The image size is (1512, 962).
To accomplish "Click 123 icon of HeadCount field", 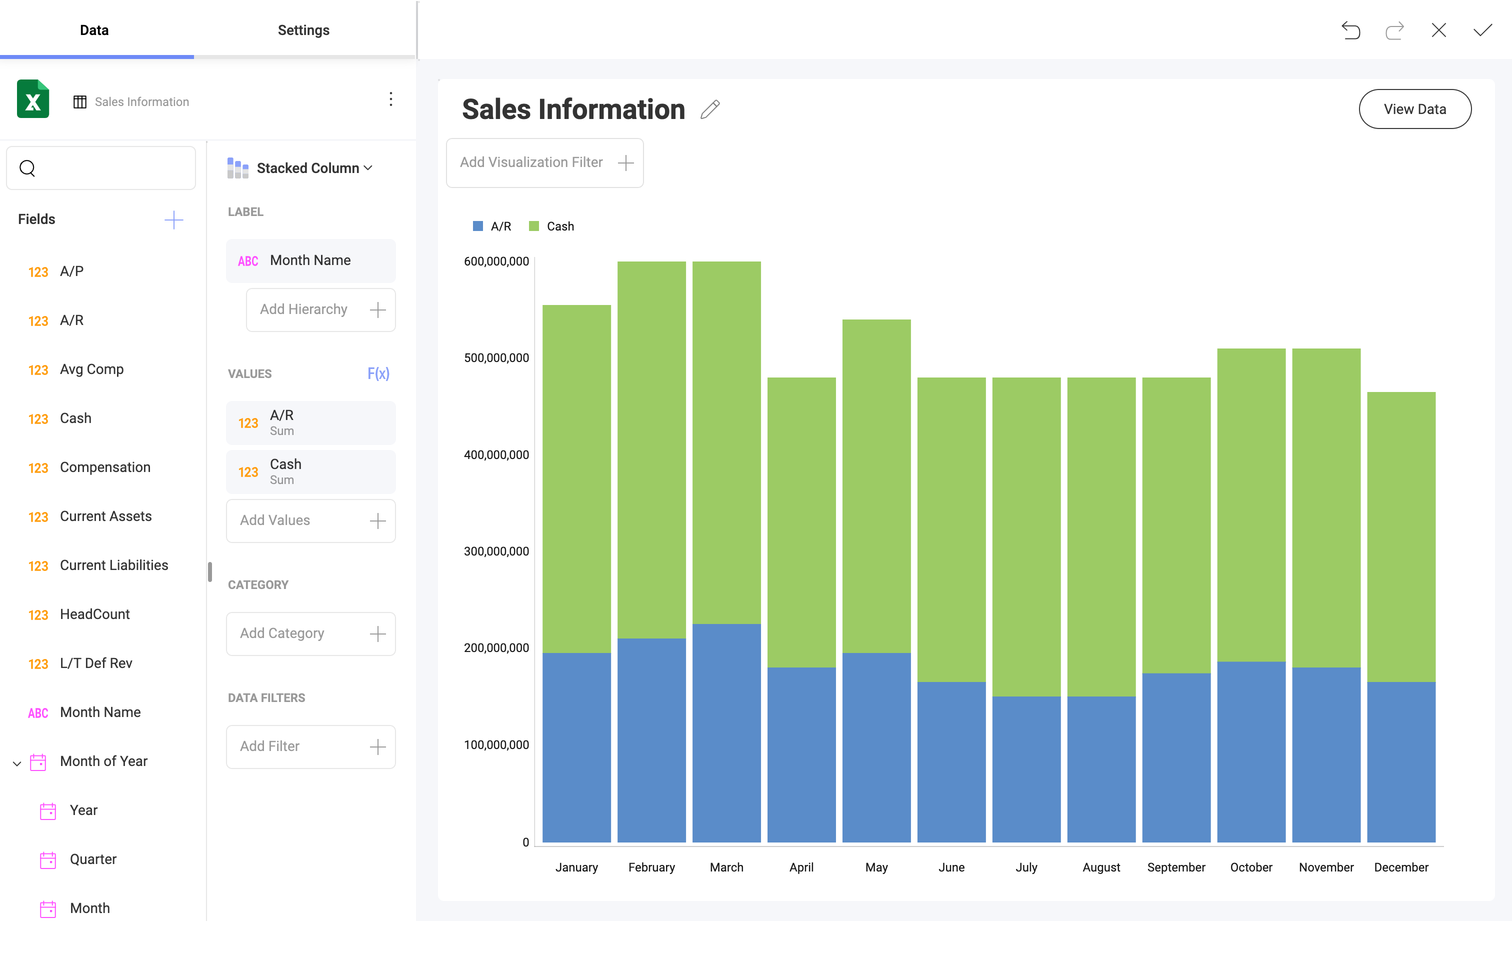I will 38,615.
